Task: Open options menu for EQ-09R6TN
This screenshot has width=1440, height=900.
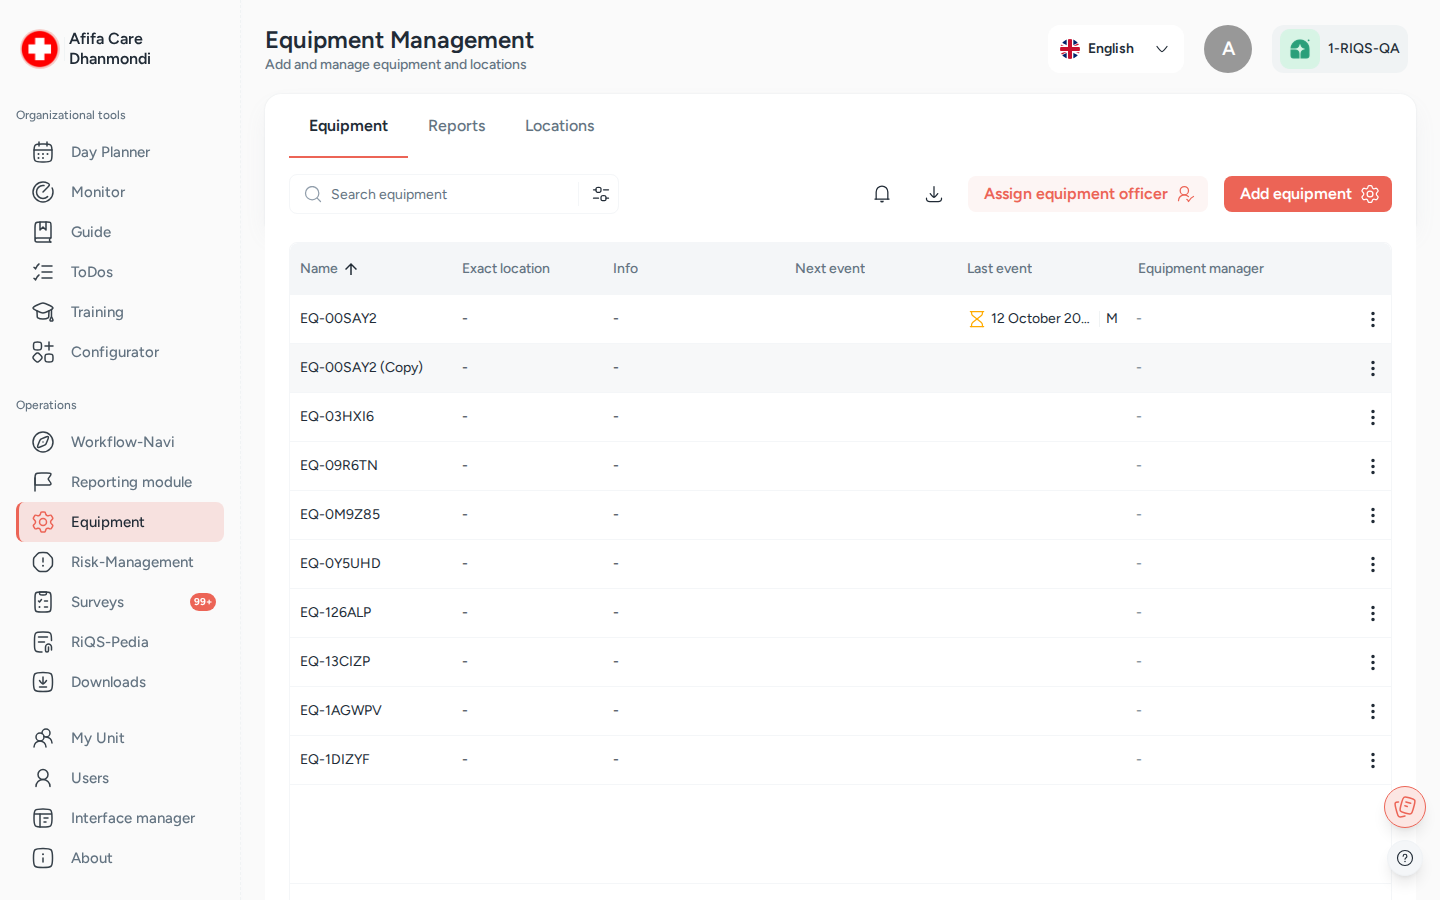Action: click(1373, 466)
